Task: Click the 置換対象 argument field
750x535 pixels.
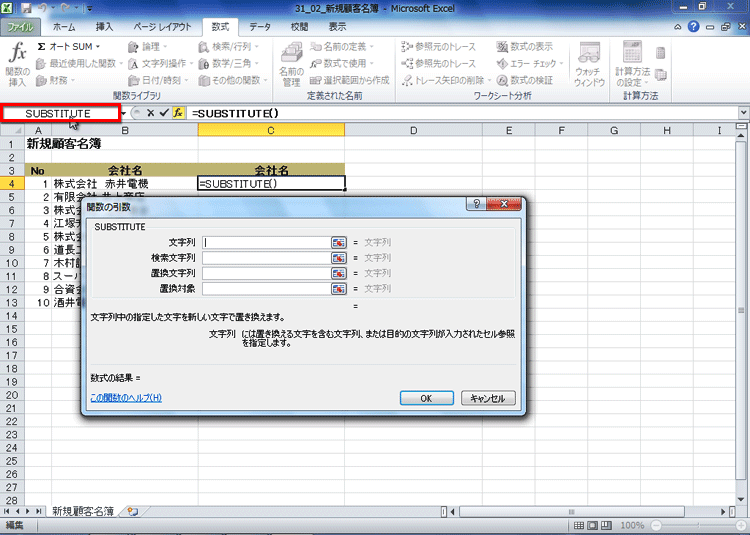Action: click(x=266, y=288)
